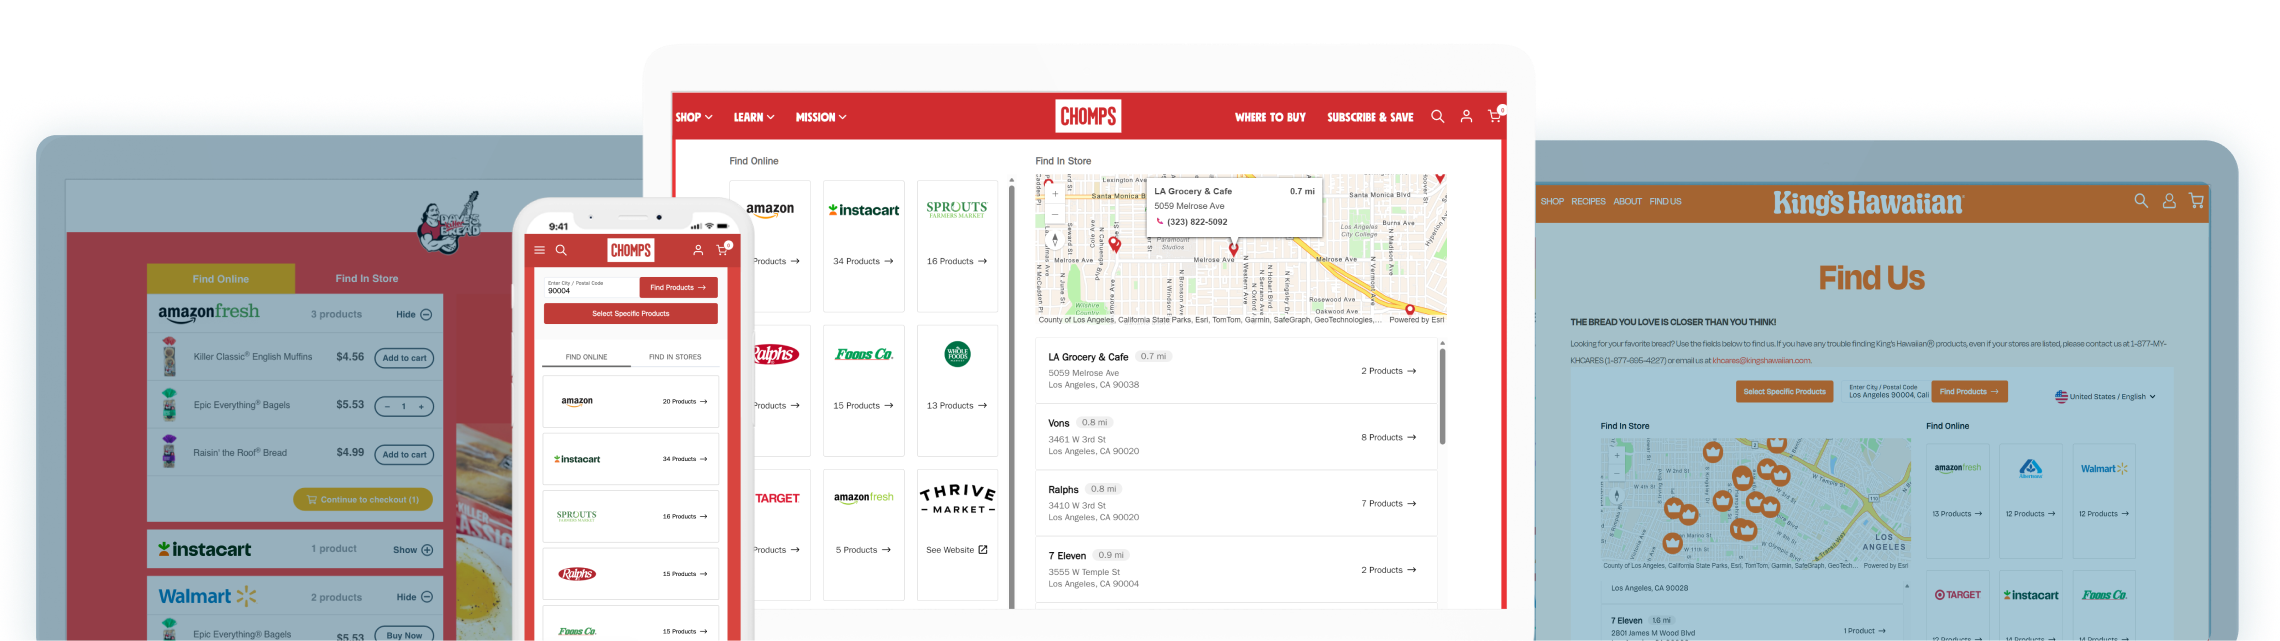Select FIND IN STORES tab on mobile
Screen dimensions: 2280x641
tap(675, 357)
